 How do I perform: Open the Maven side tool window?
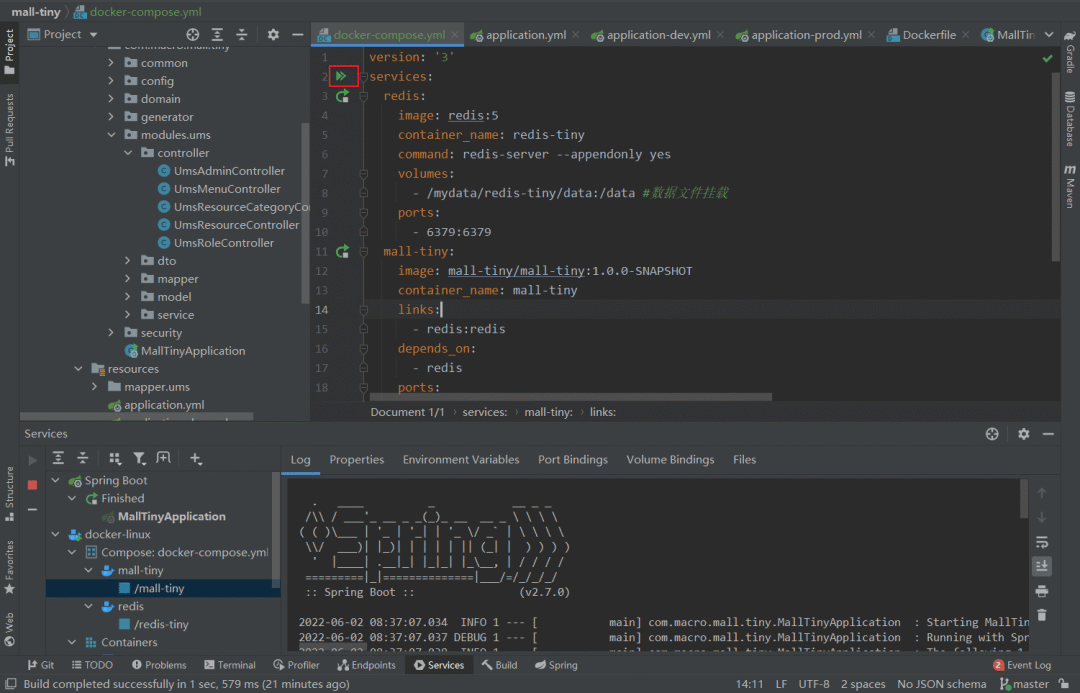coord(1070,186)
